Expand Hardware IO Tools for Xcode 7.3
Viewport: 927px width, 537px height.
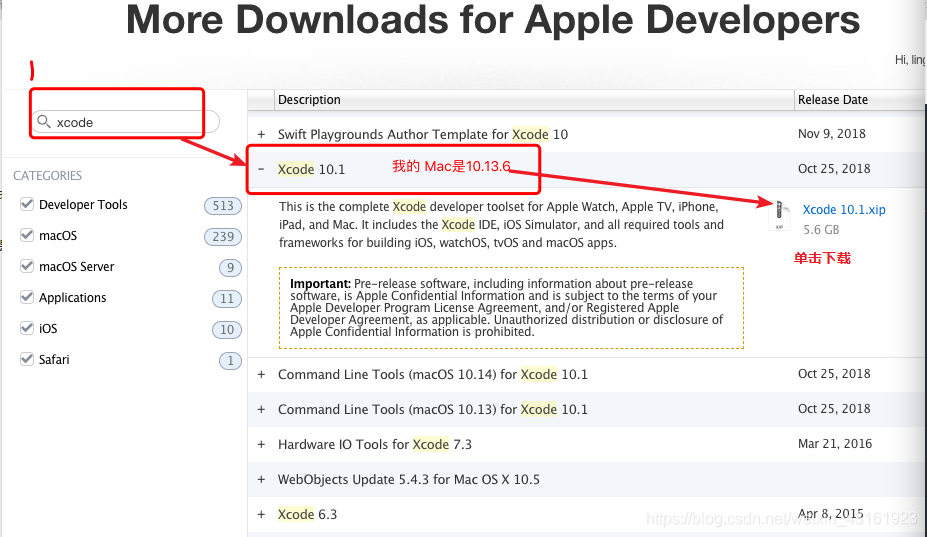261,444
